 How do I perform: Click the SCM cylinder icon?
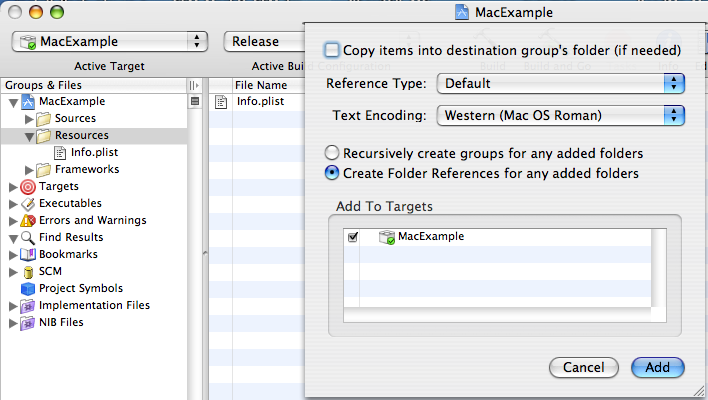click(x=28, y=272)
